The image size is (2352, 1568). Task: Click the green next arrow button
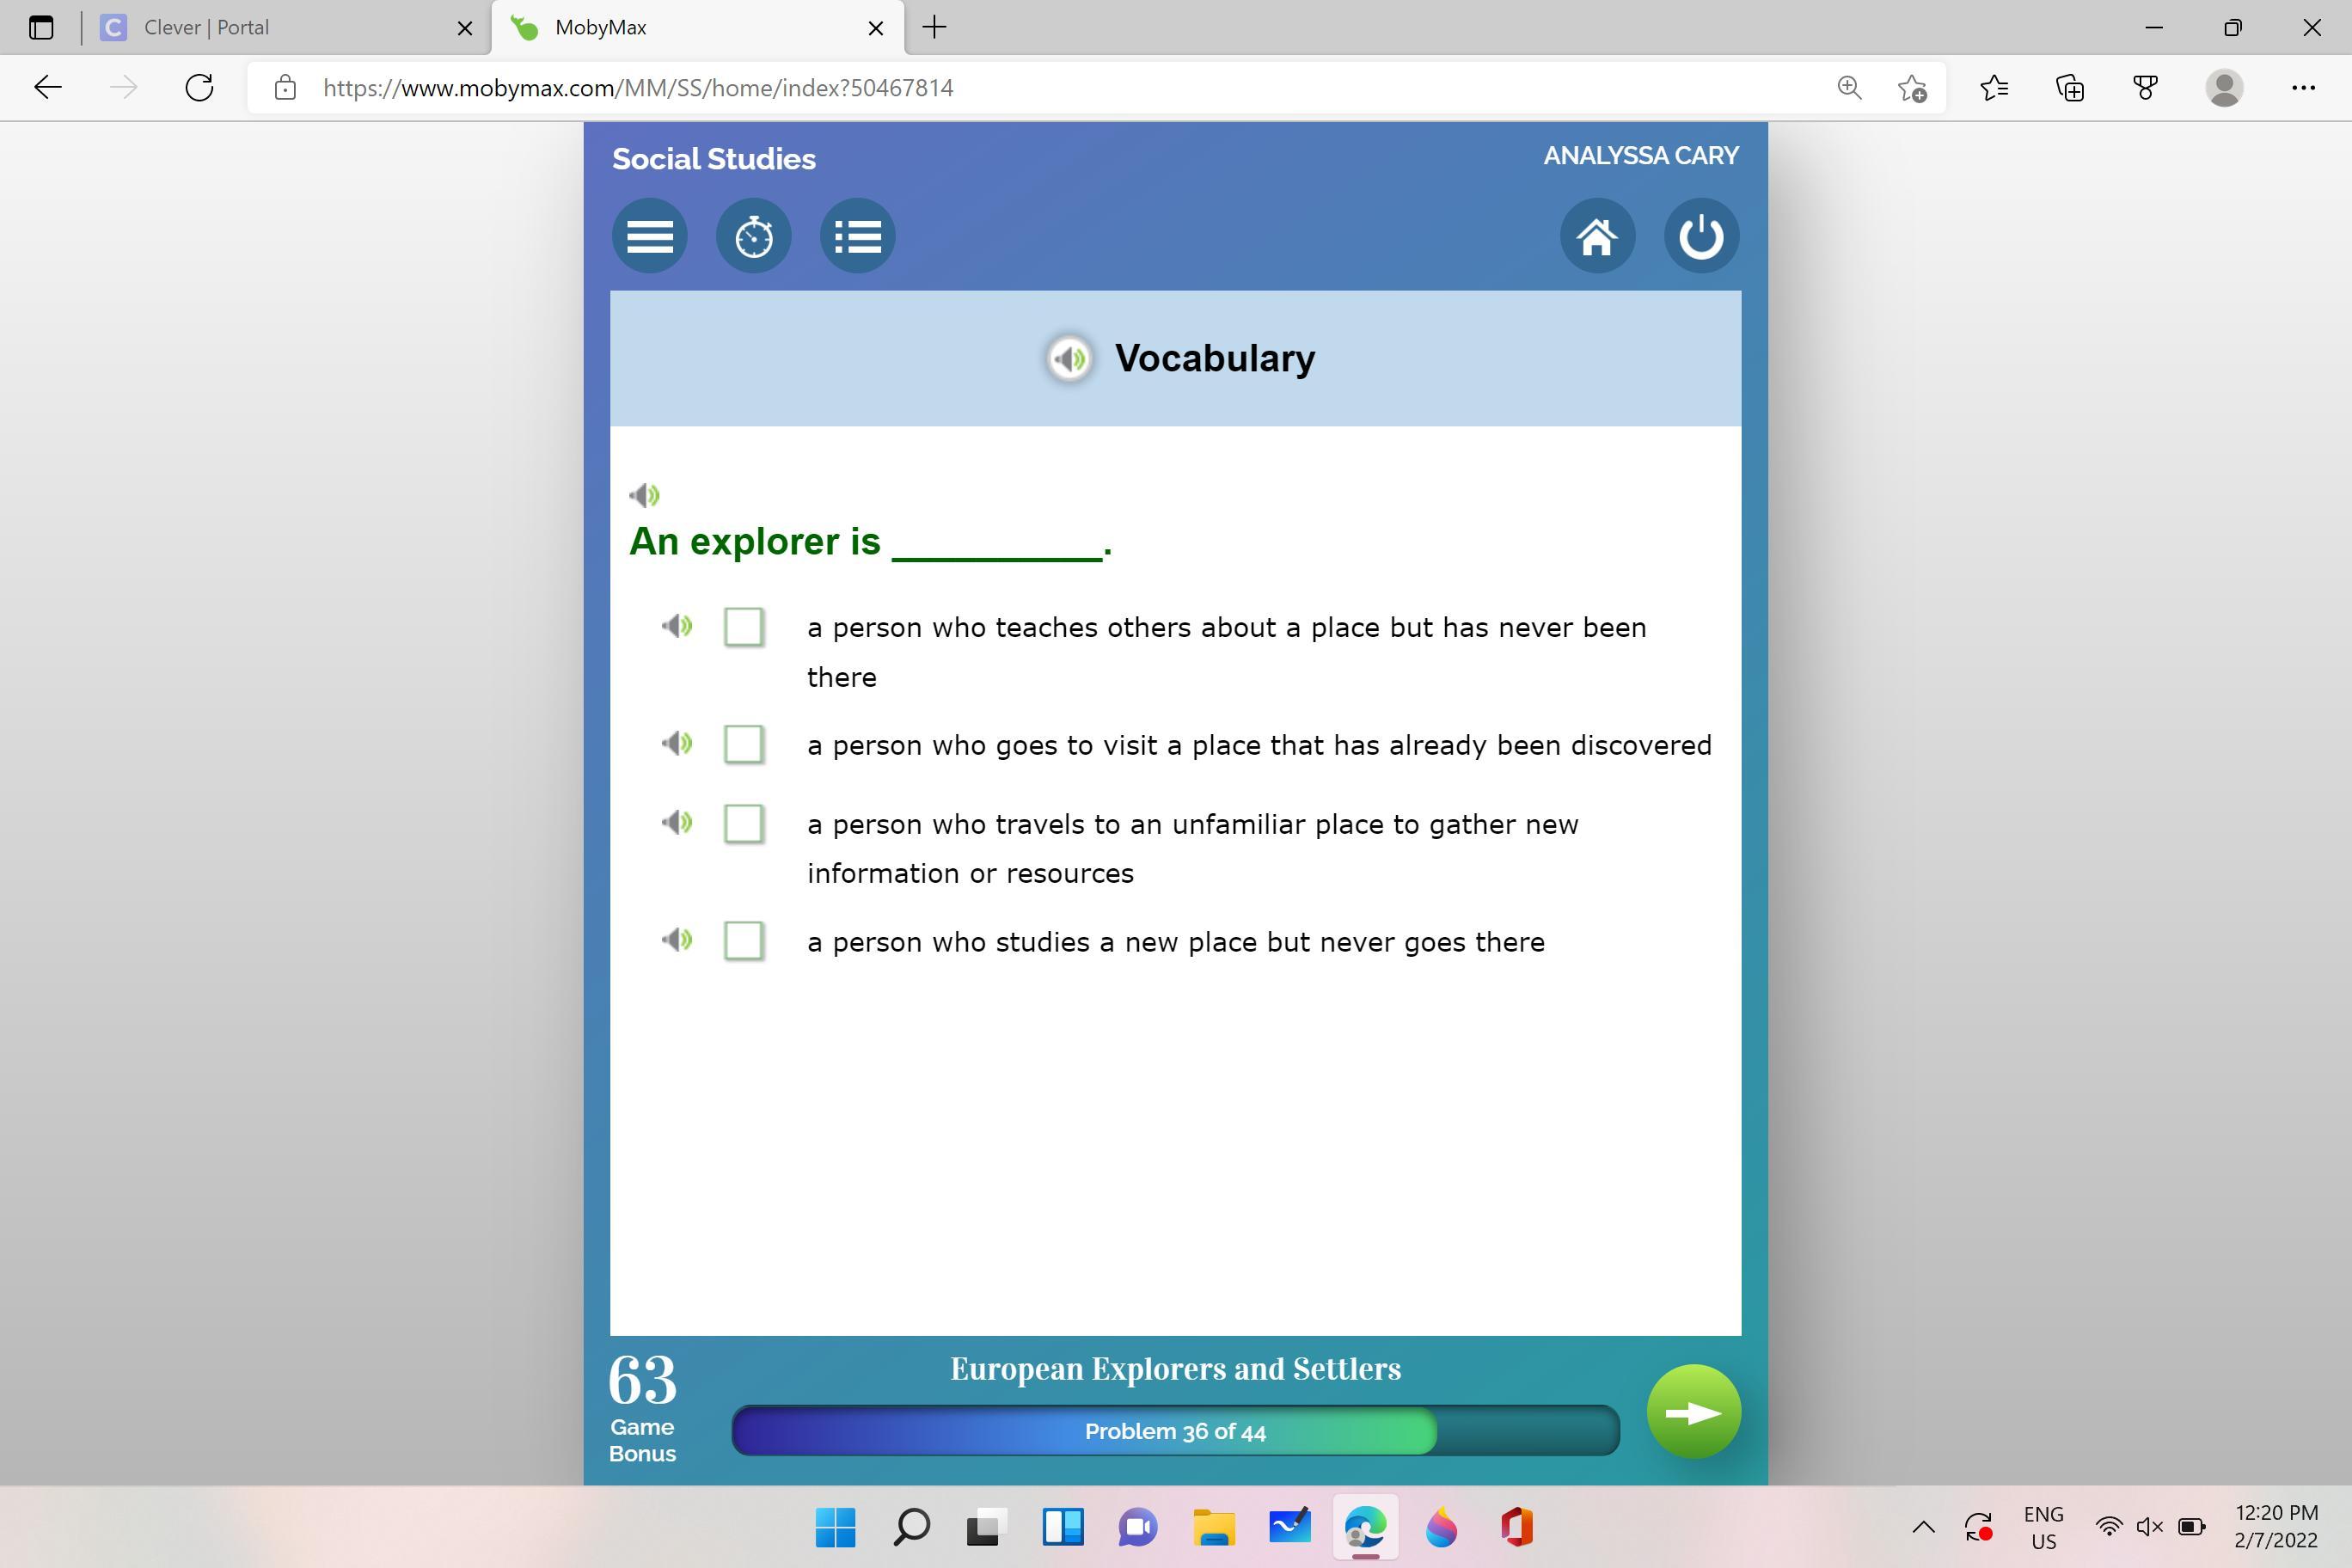[1693, 1412]
